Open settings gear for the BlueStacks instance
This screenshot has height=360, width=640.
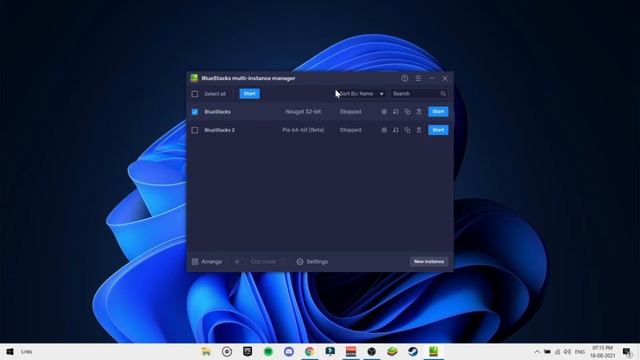click(384, 112)
